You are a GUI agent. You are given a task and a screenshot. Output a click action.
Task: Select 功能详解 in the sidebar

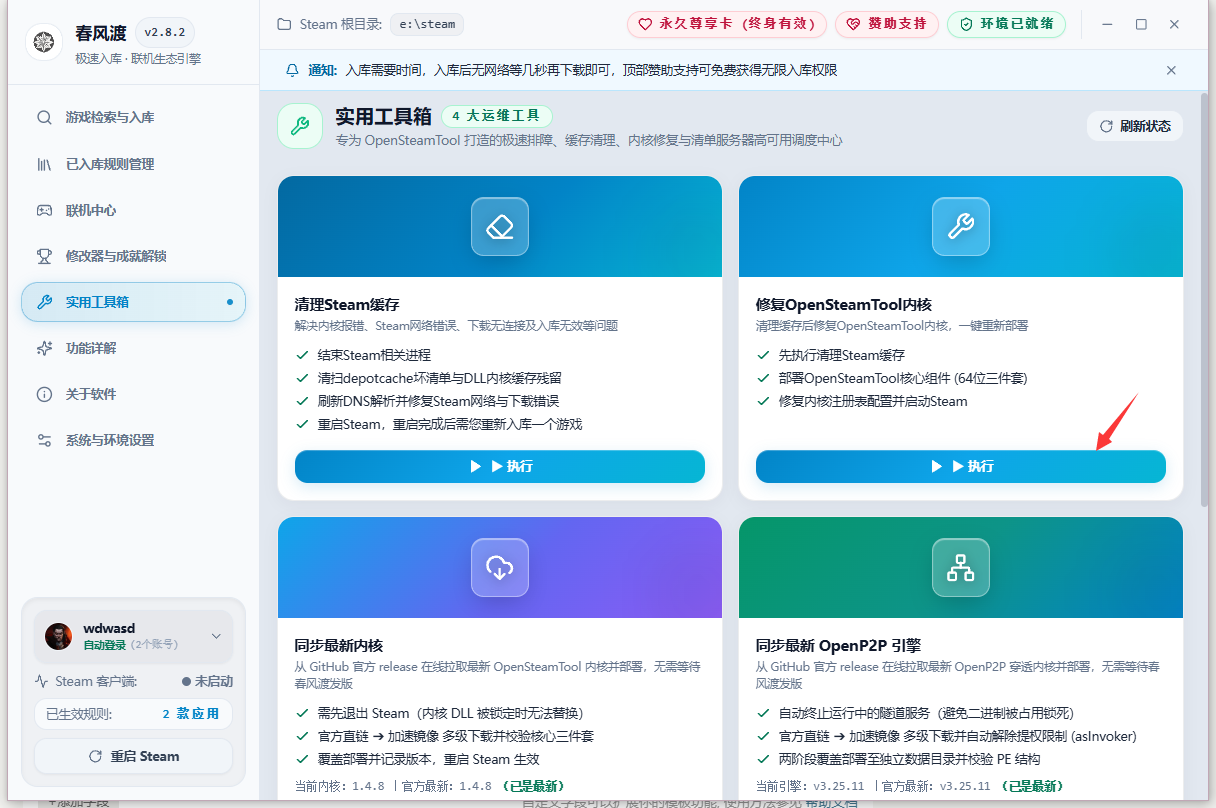133,348
